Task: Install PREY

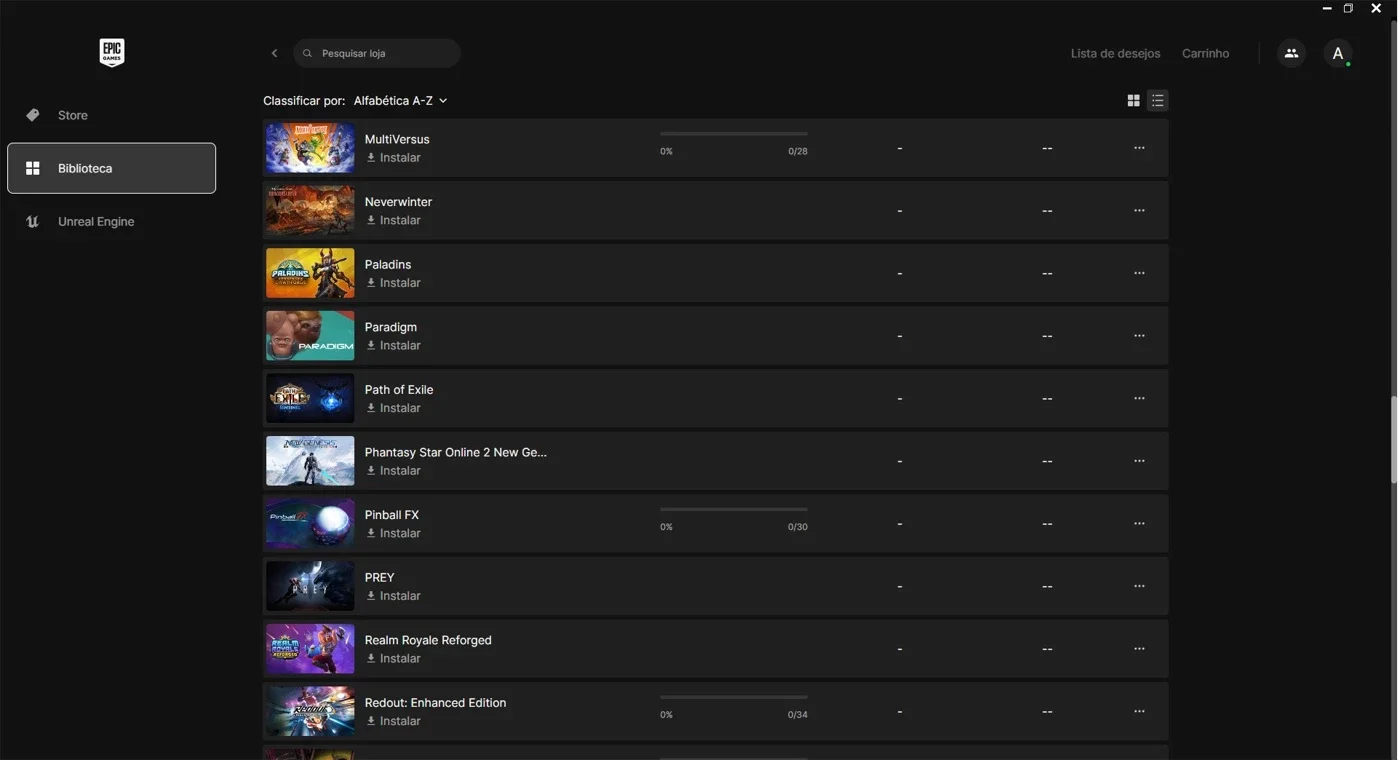Action: coord(393,596)
